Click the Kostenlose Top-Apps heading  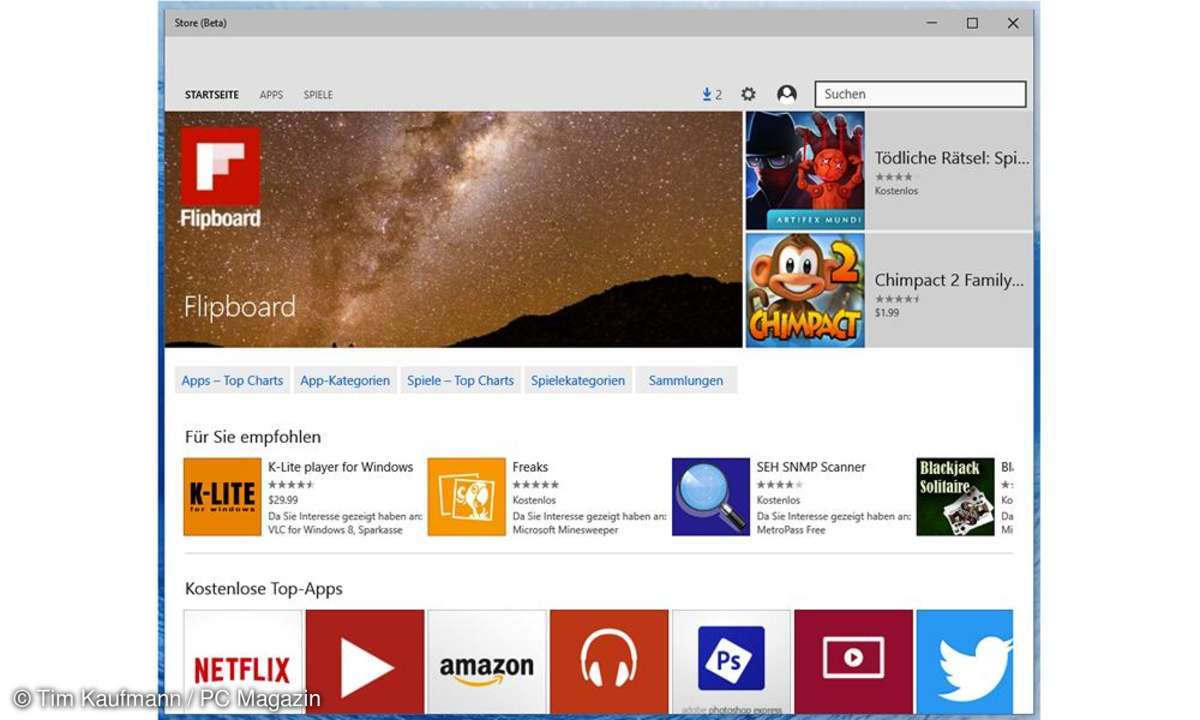[264, 589]
